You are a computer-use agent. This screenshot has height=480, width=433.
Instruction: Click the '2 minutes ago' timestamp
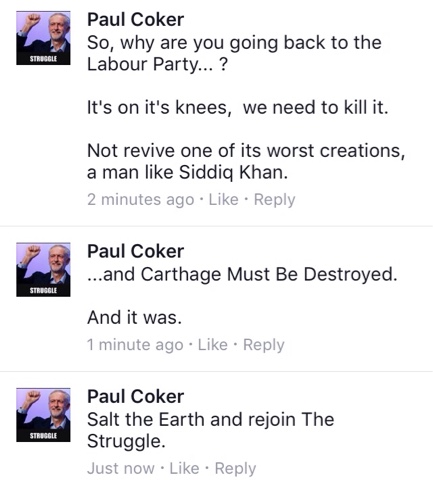141,200
